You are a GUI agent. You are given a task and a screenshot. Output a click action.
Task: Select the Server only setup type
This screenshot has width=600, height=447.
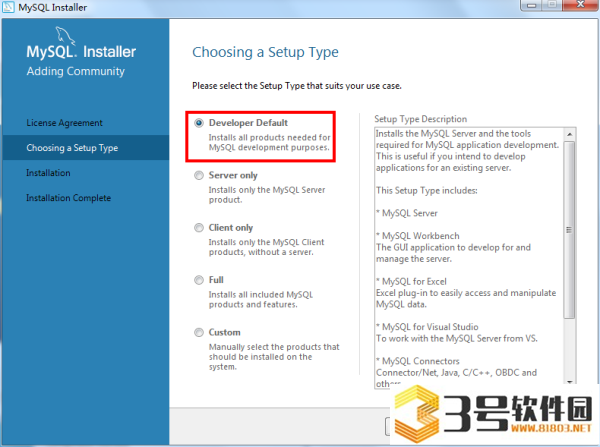[199, 175]
